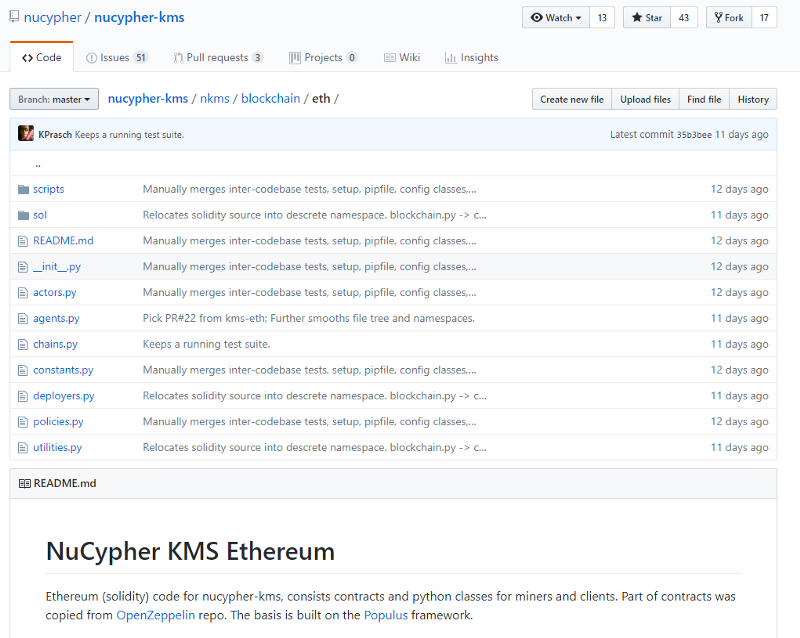Click the sol folder icon
This screenshot has height=638, width=800.
click(23, 215)
